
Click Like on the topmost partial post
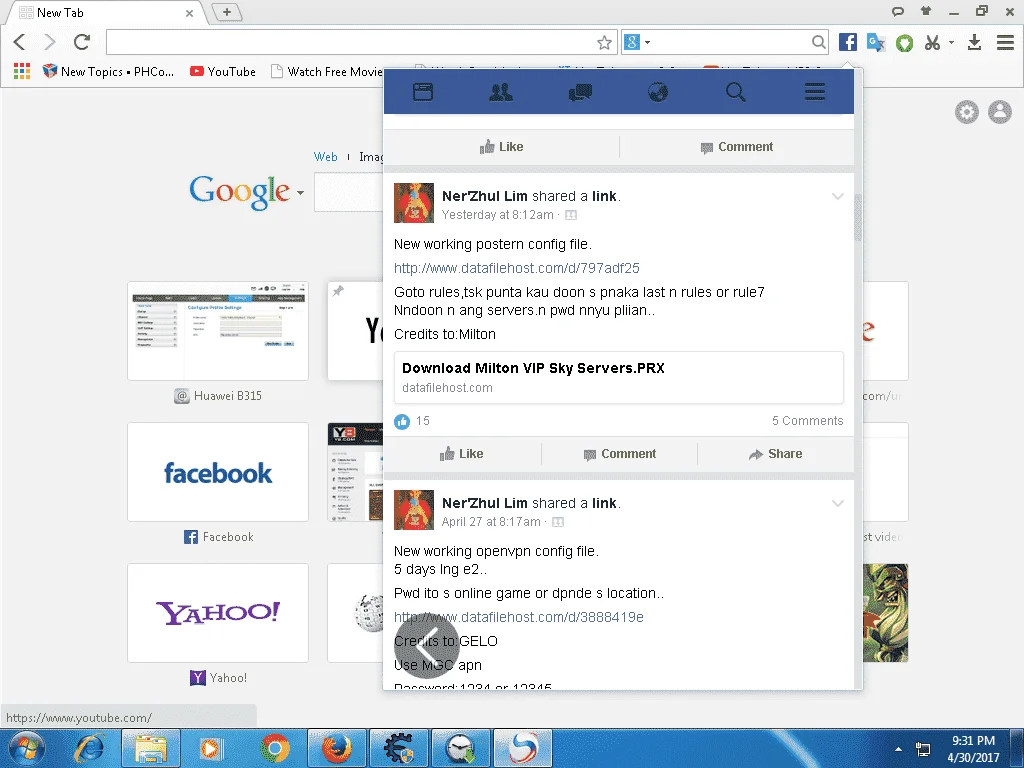point(501,147)
